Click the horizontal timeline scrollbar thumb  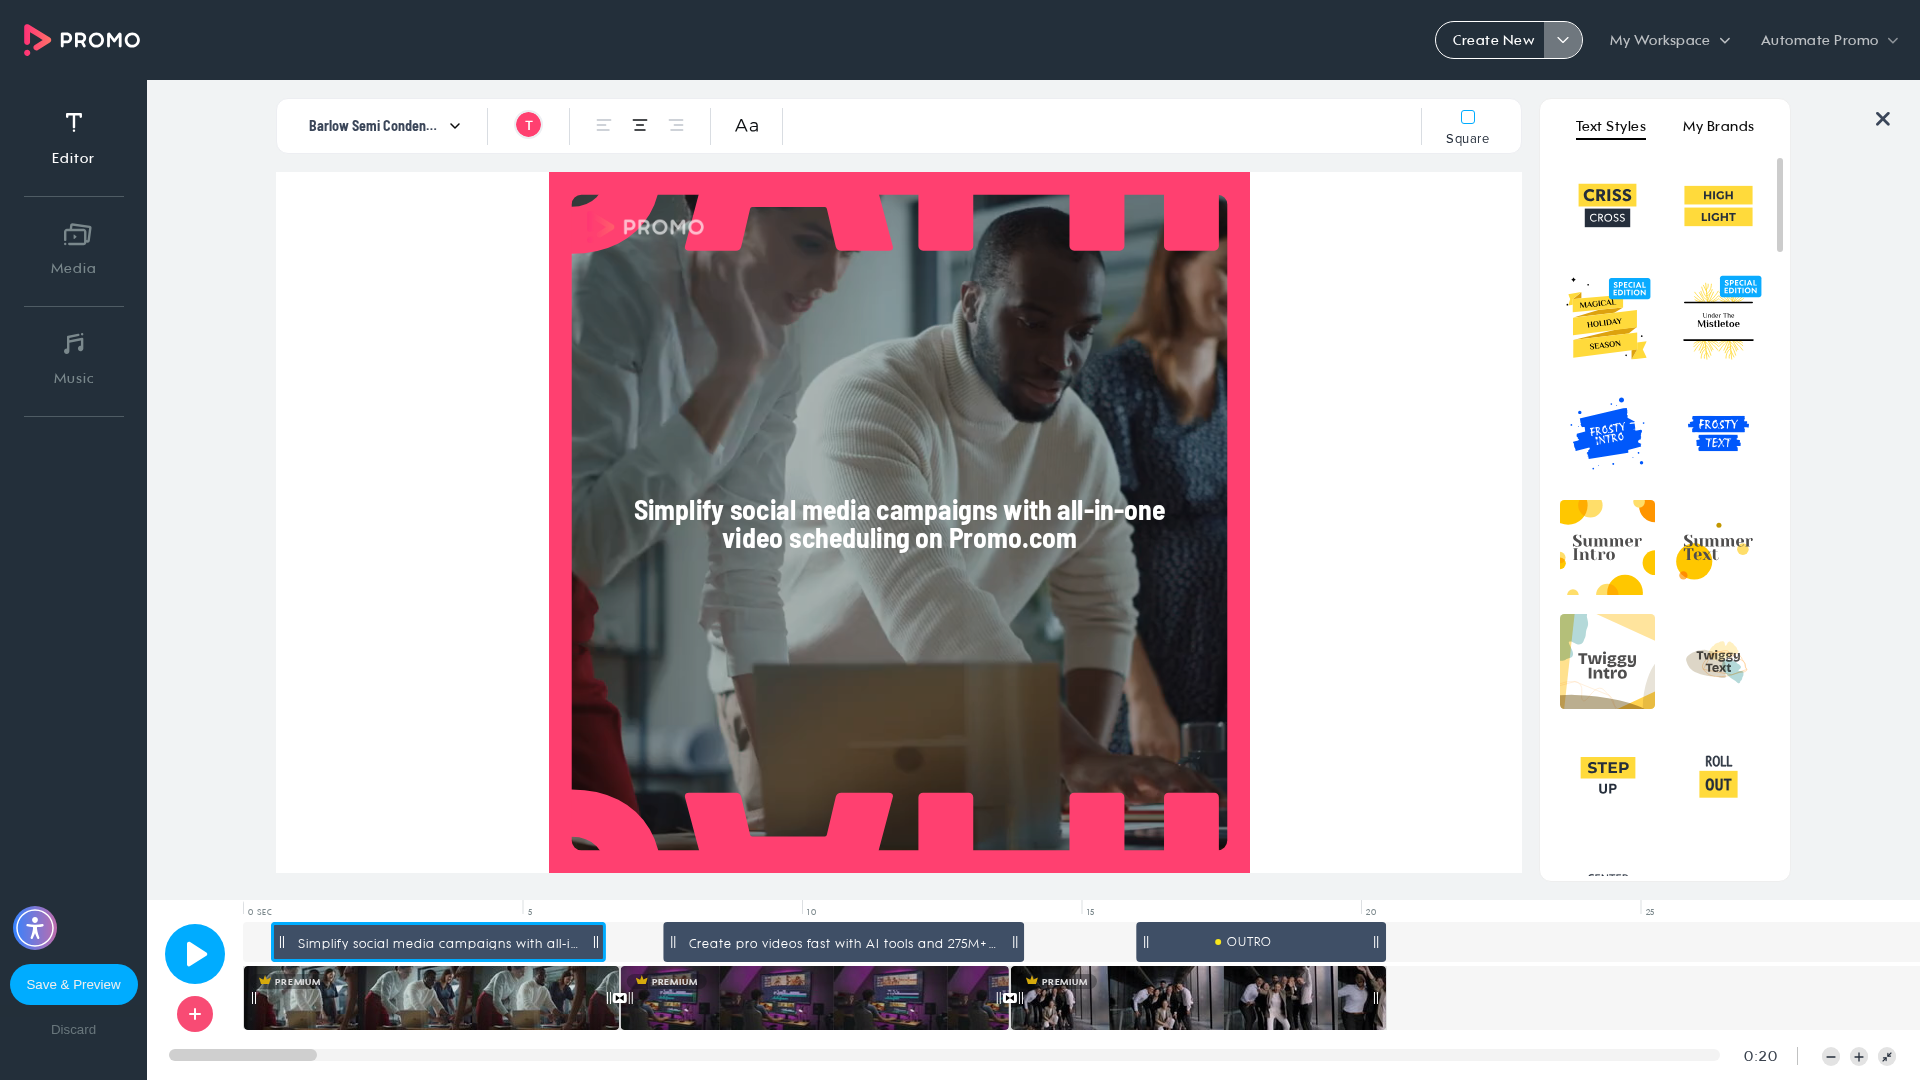point(243,1055)
